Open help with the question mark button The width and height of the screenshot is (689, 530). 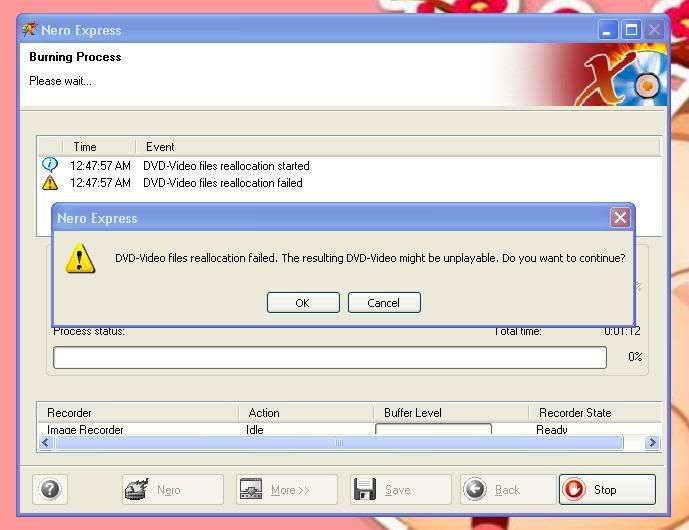50,490
